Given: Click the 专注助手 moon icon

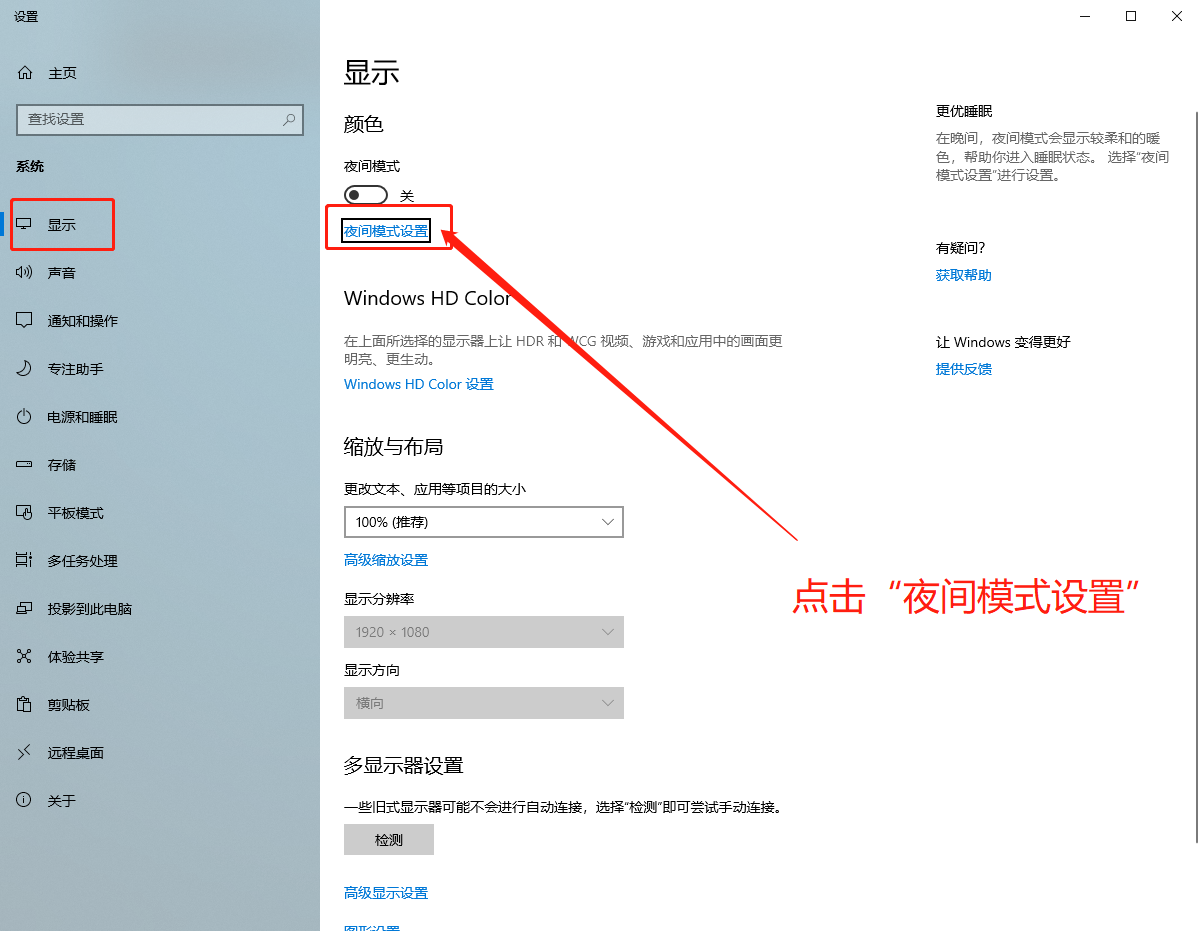Looking at the screenshot, I should (x=25, y=369).
